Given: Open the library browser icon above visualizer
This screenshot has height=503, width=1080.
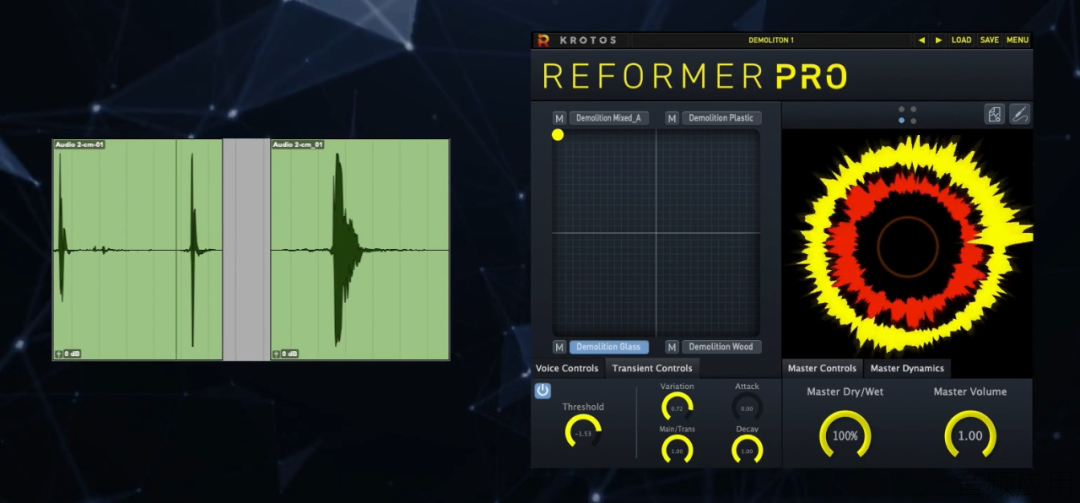Looking at the screenshot, I should [994, 114].
